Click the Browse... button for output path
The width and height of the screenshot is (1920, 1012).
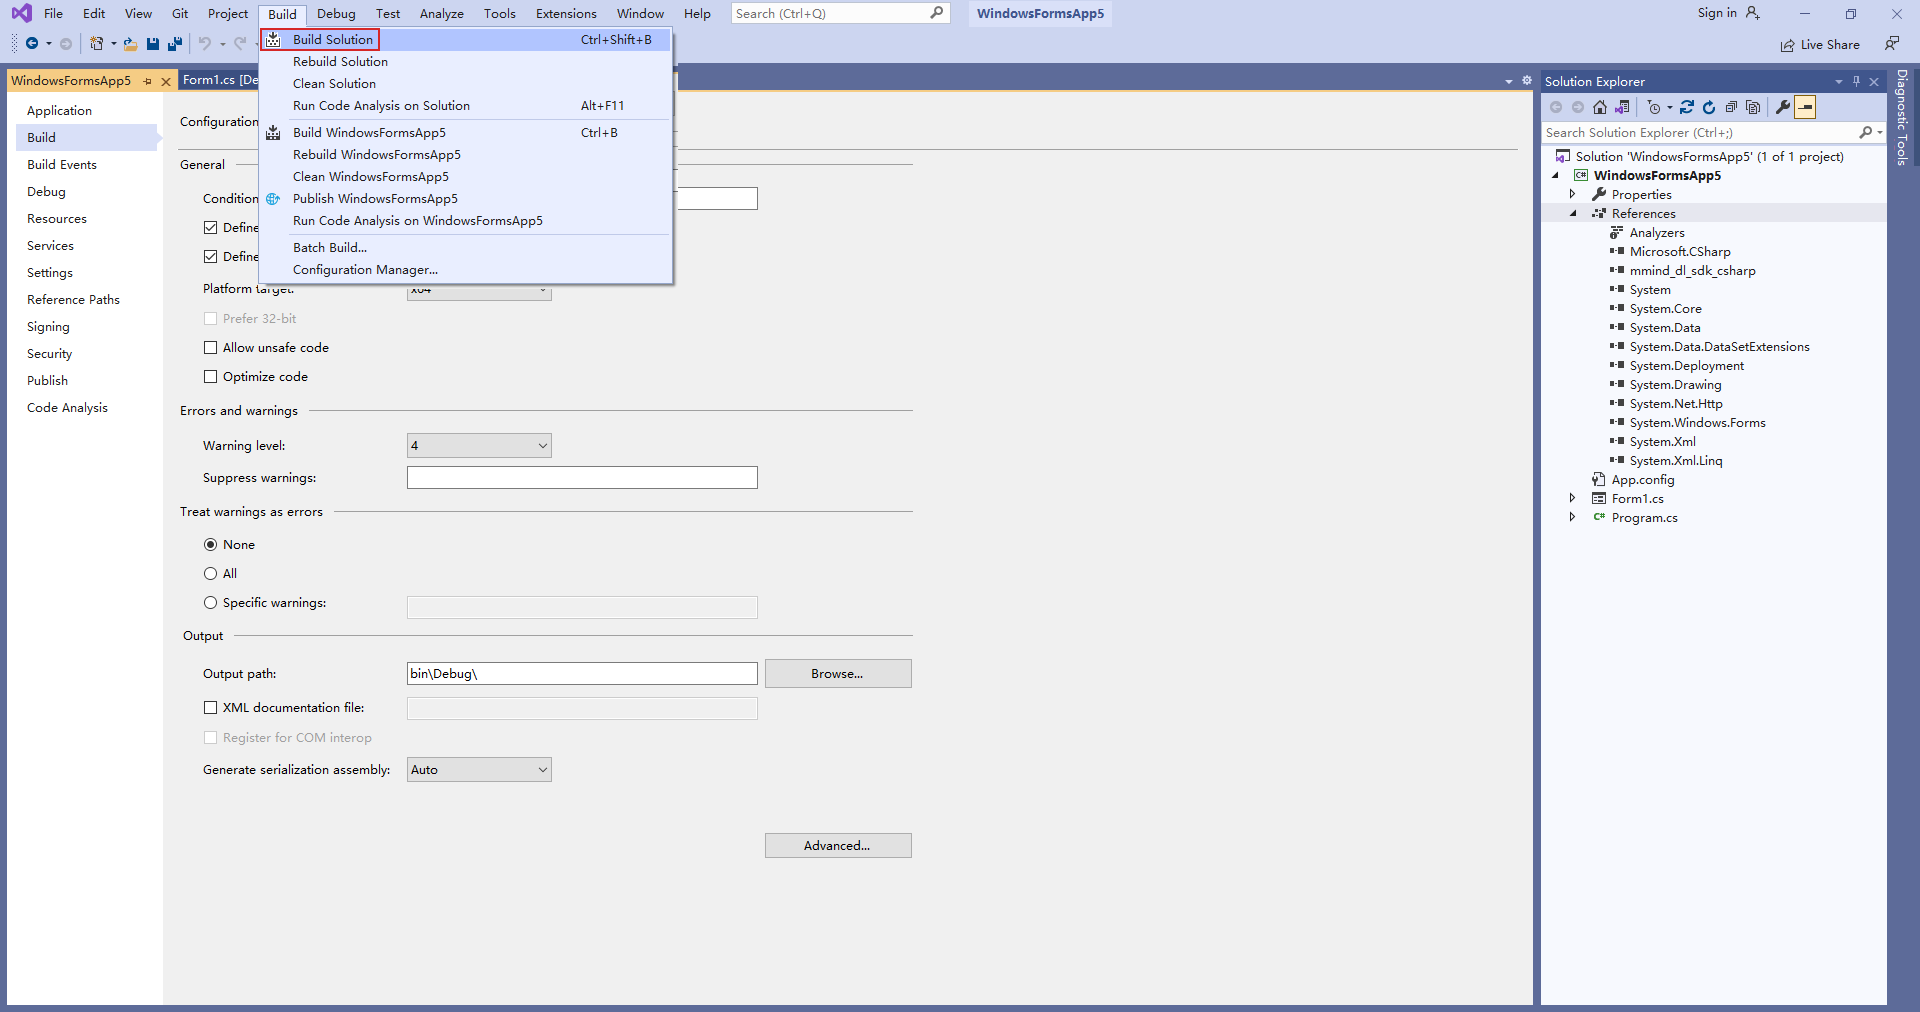coord(838,674)
